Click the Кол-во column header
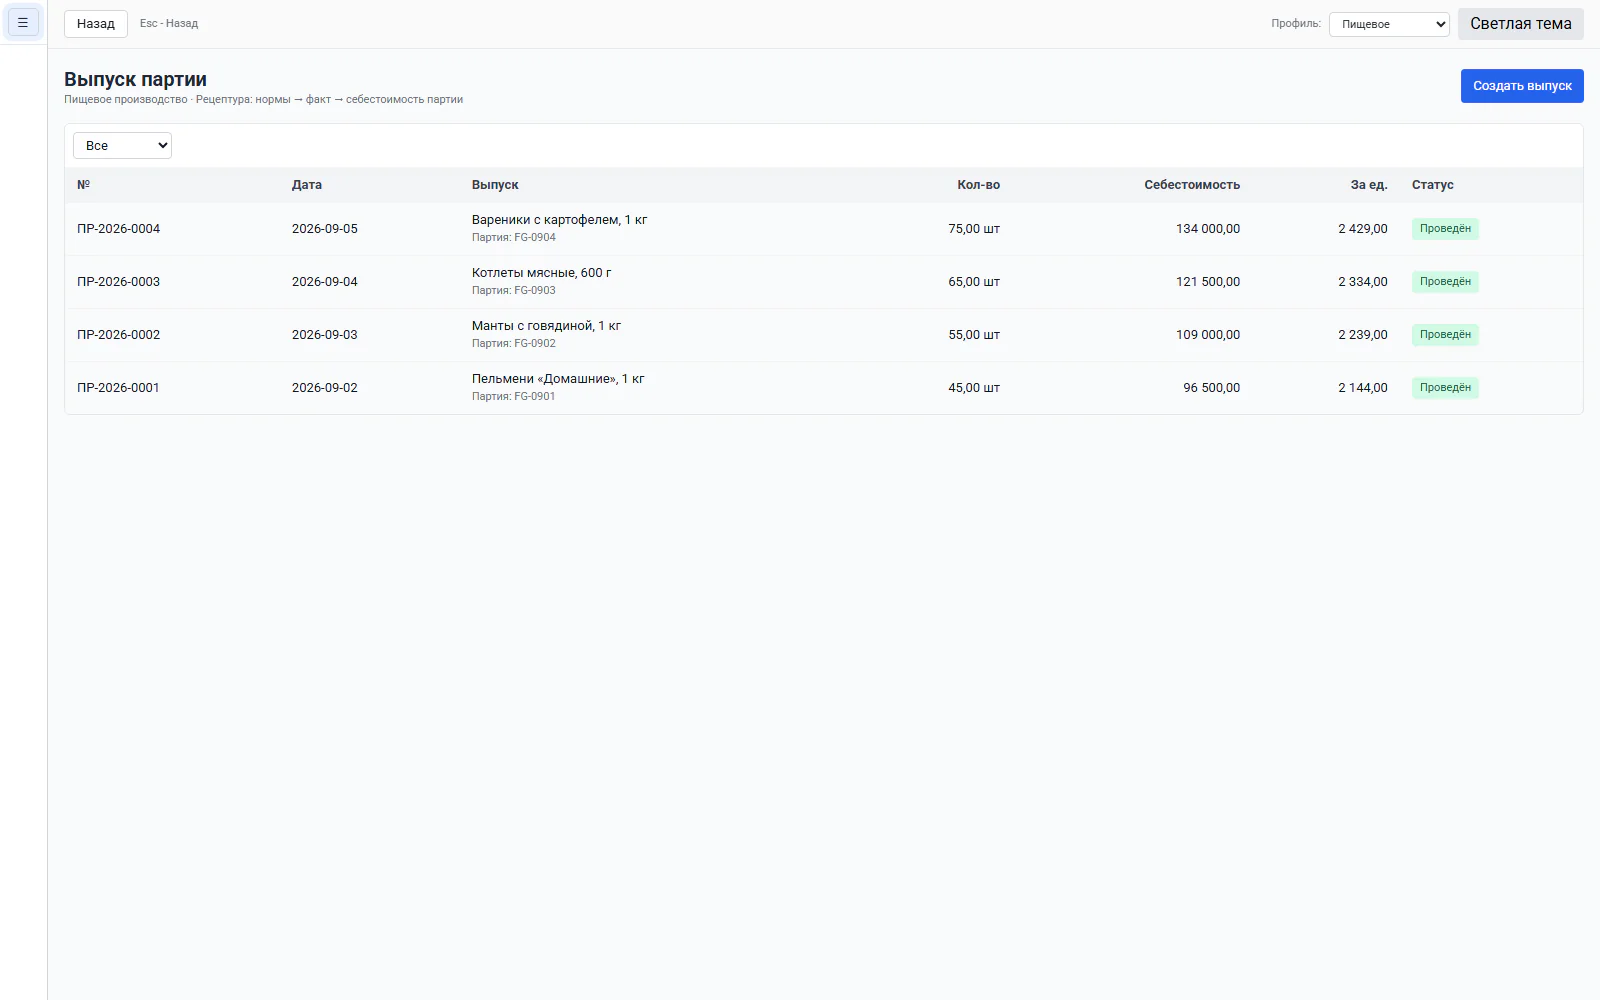Viewport: 1600px width, 1000px height. click(978, 185)
